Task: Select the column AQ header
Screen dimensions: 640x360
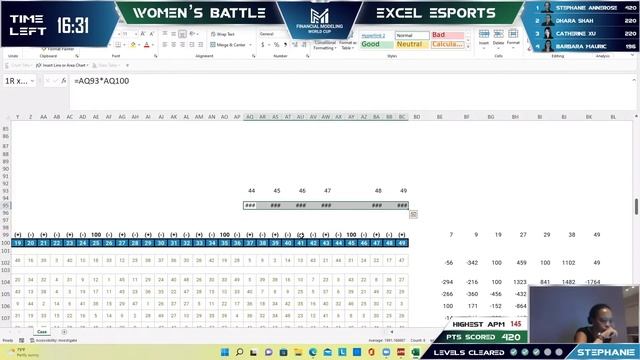Action: pyautogui.click(x=250, y=117)
